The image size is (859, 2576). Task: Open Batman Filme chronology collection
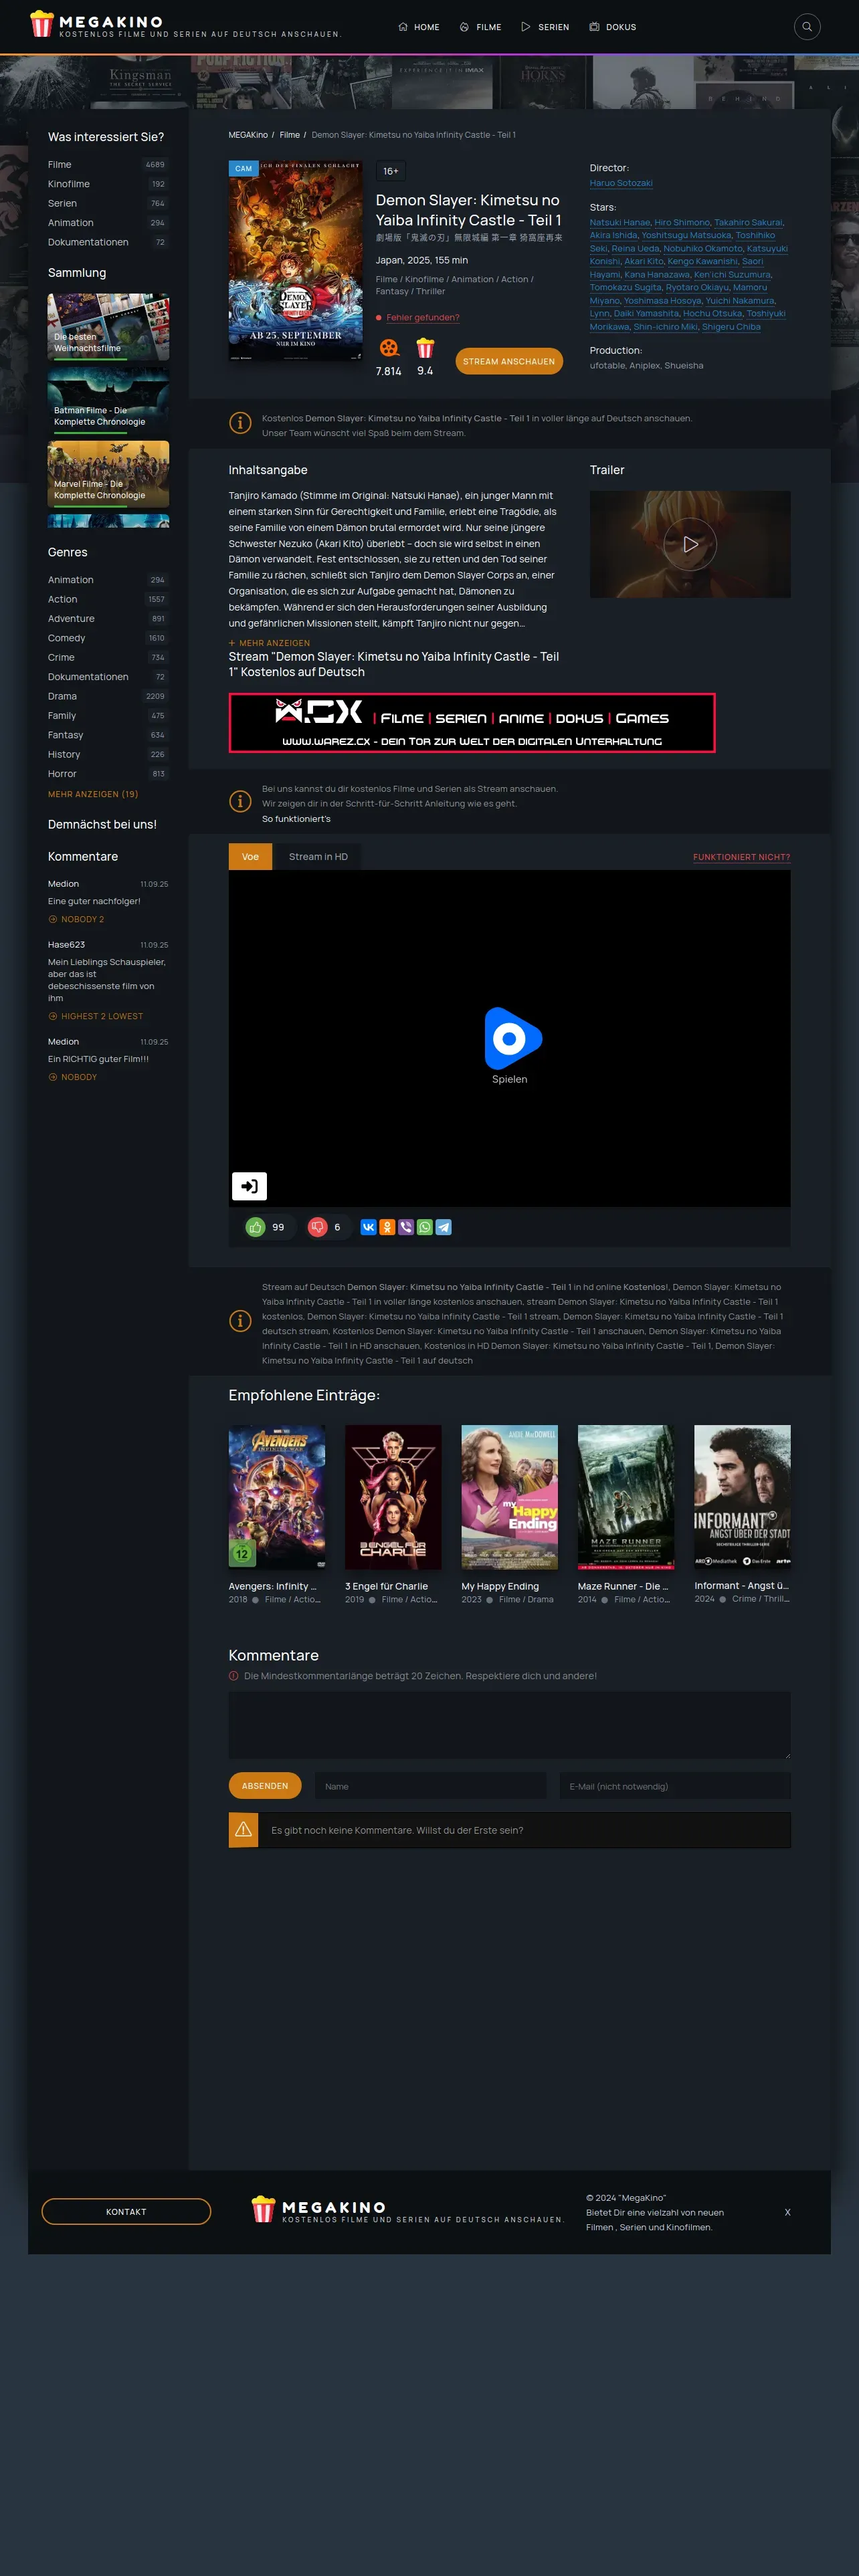[x=108, y=401]
